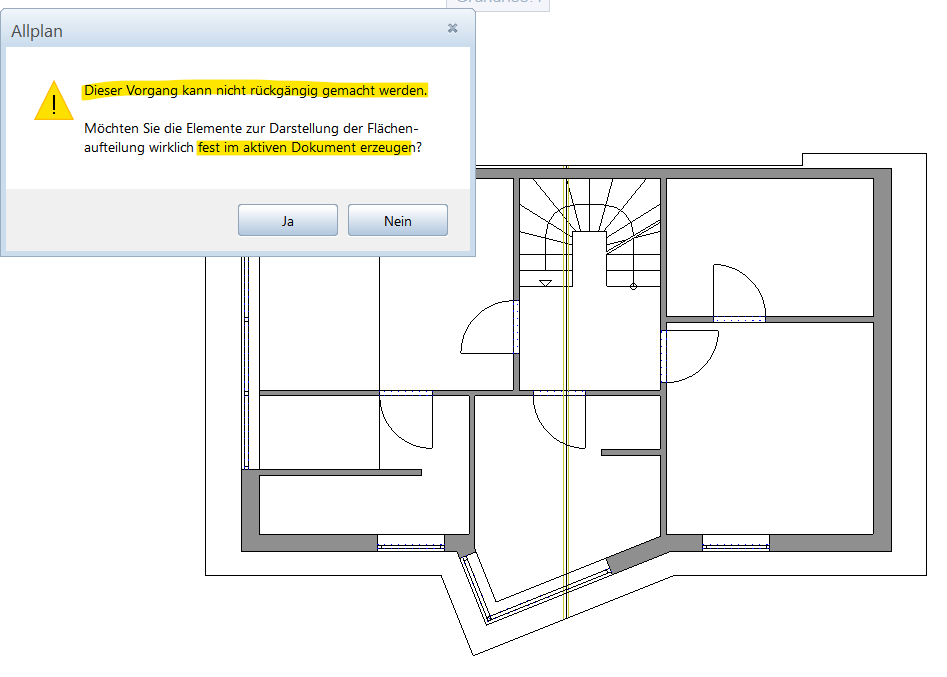Image resolution: width=947 pixels, height=677 pixels.
Task: Select the yellow vertical section line
Action: (566, 450)
